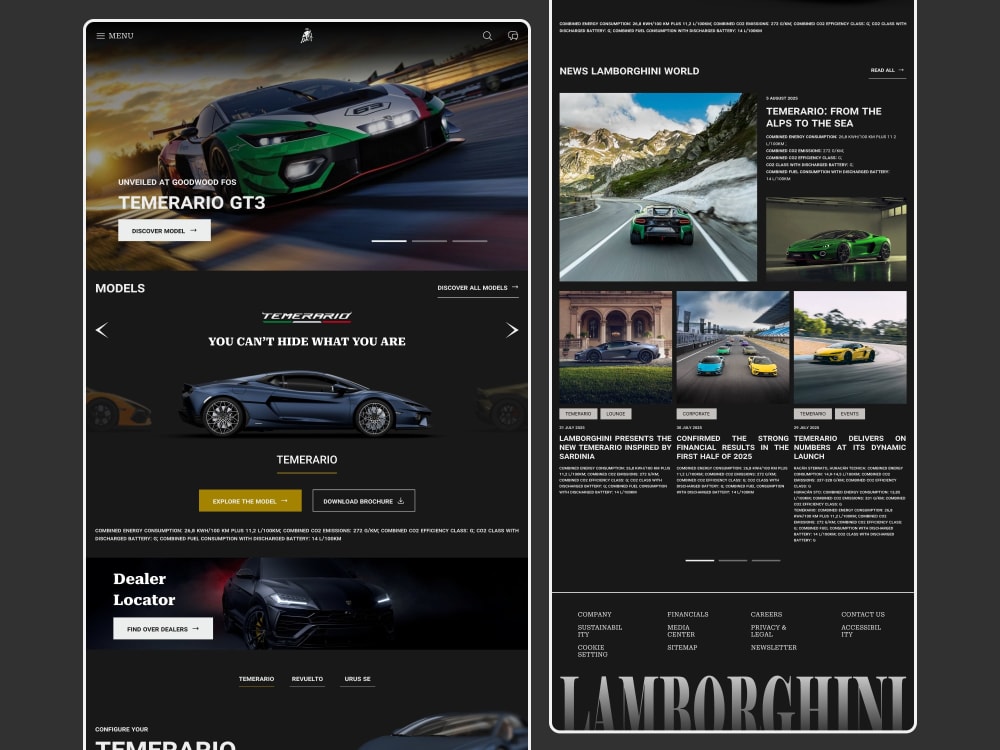Select second hero carousel indicator
1000x750 pixels.
[x=429, y=241]
